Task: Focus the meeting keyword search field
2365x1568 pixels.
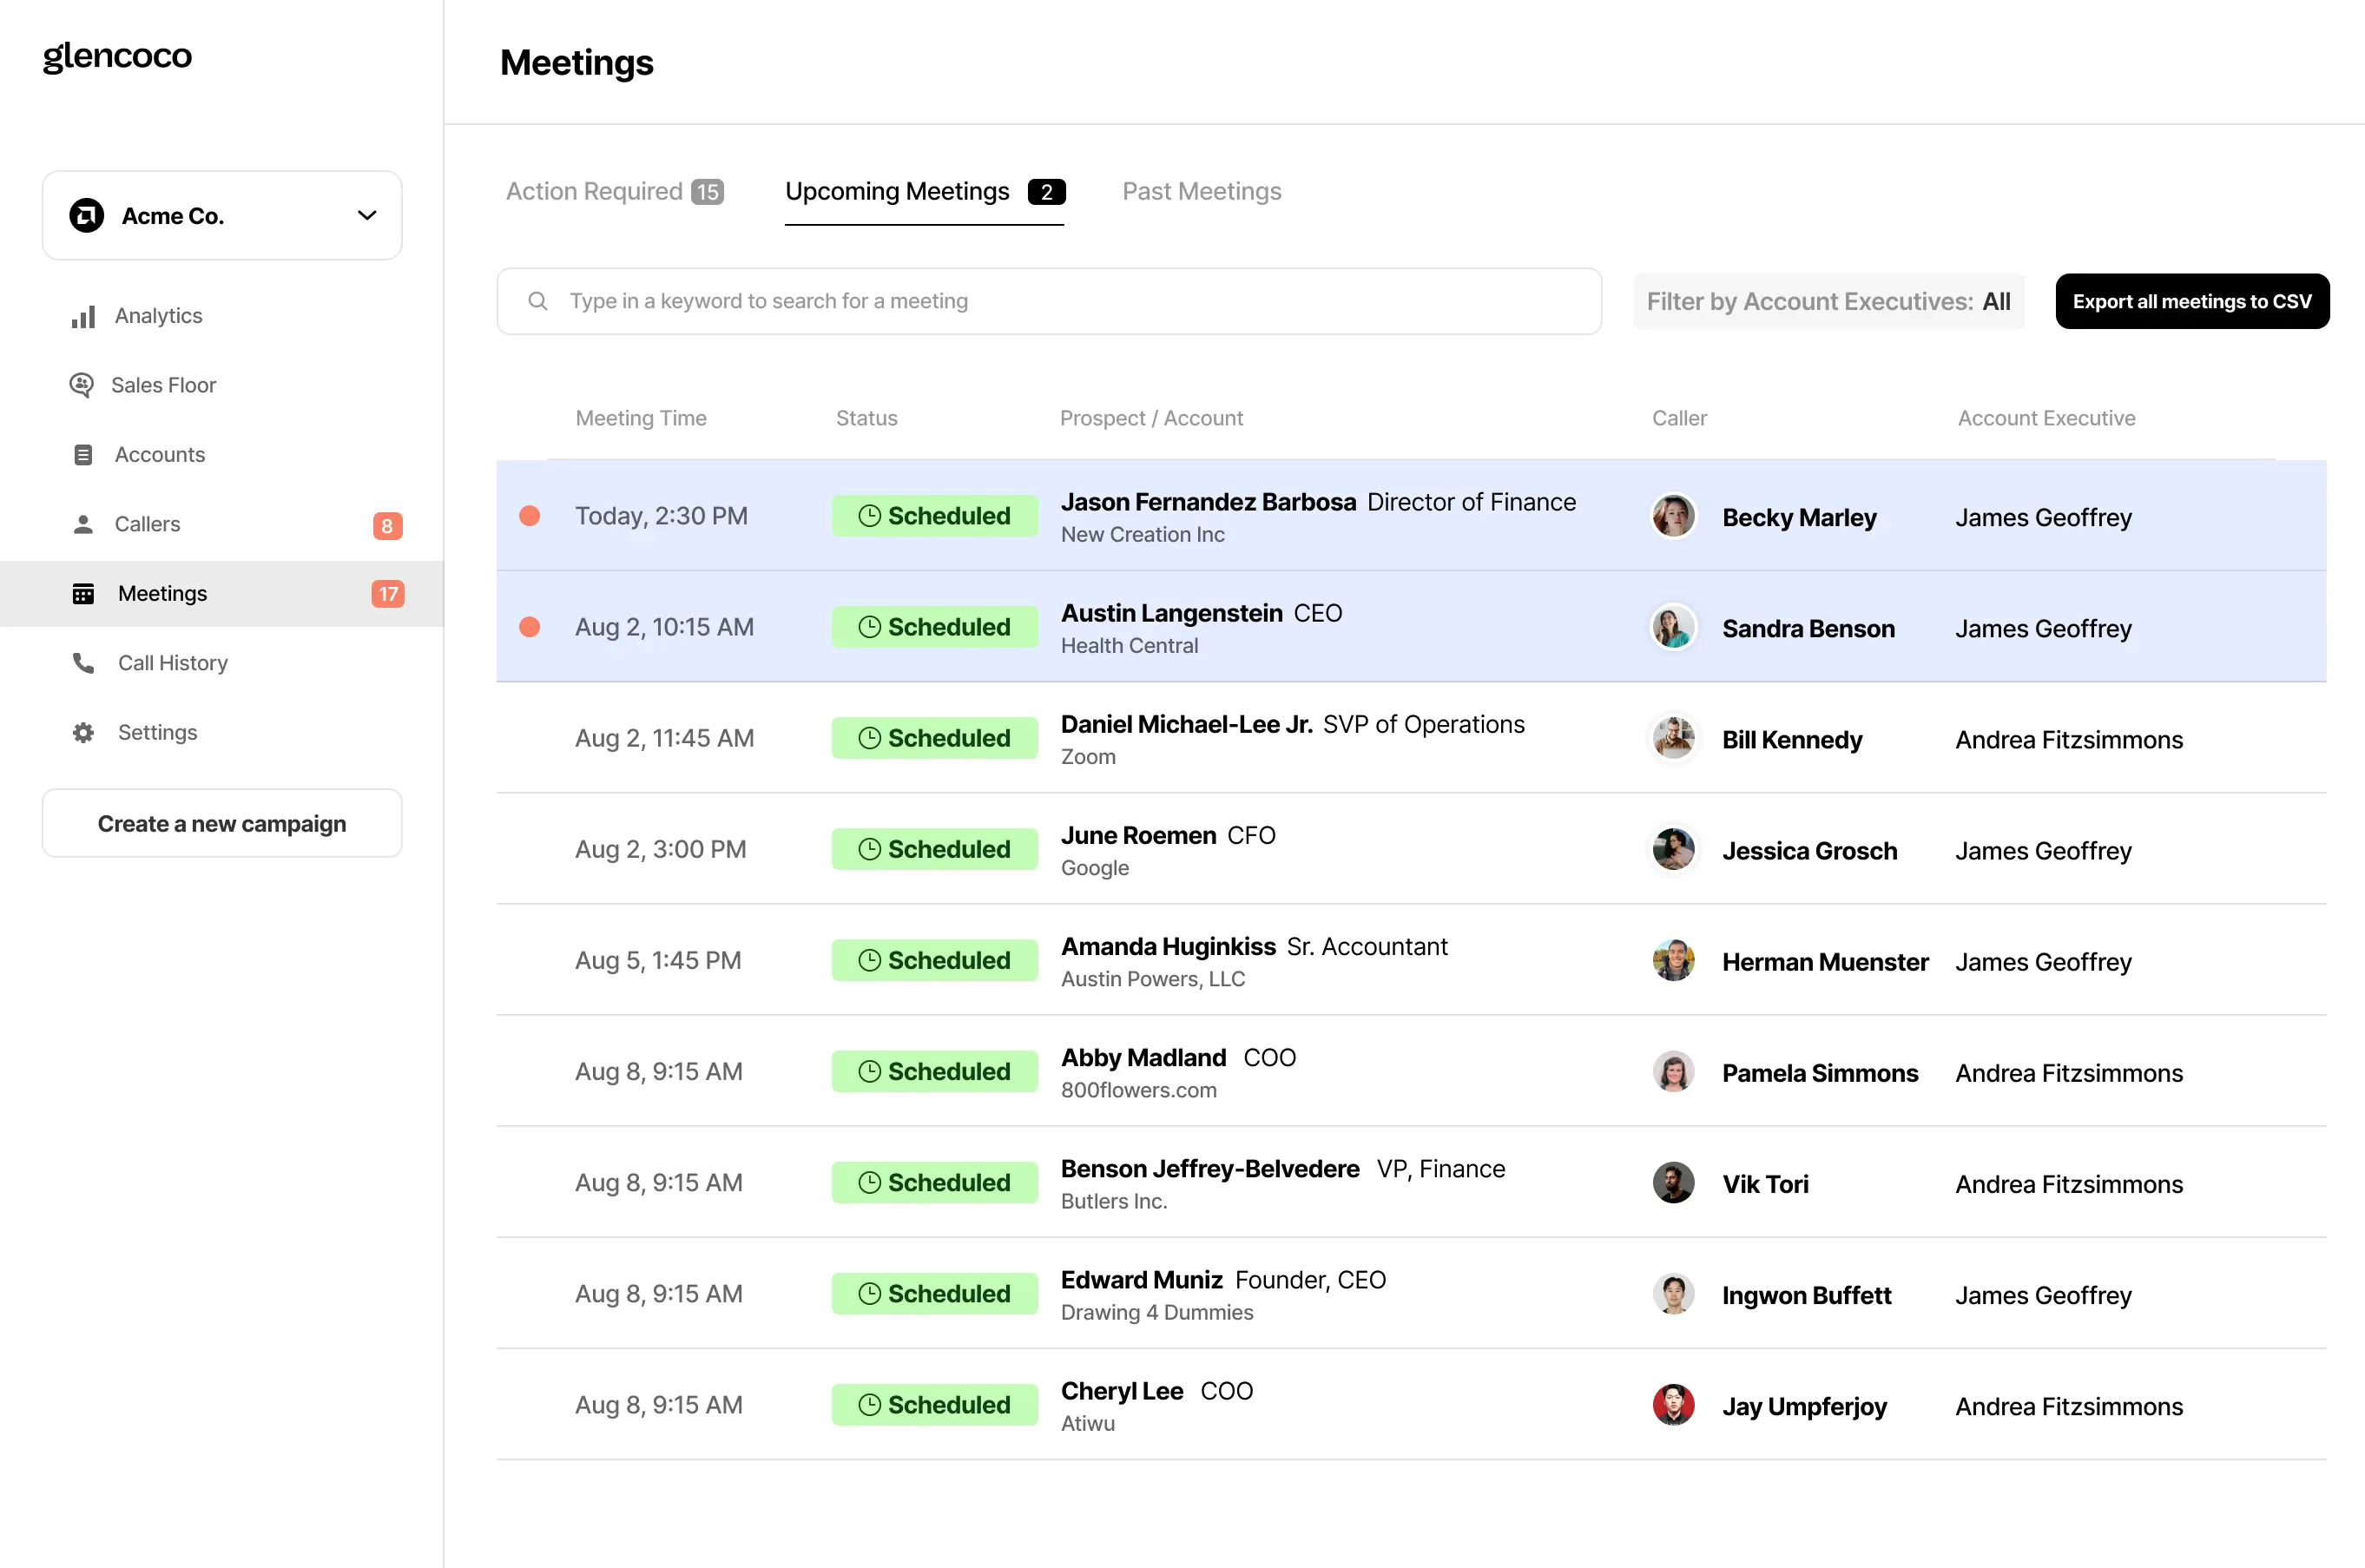Action: pos(1049,301)
